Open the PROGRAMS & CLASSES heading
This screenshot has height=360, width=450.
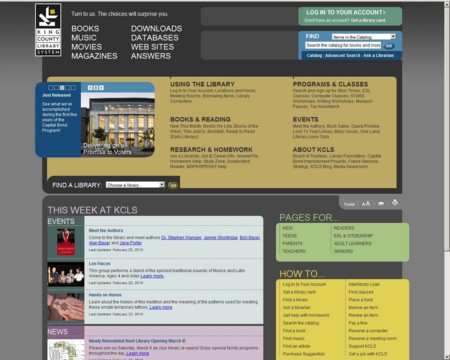[330, 84]
